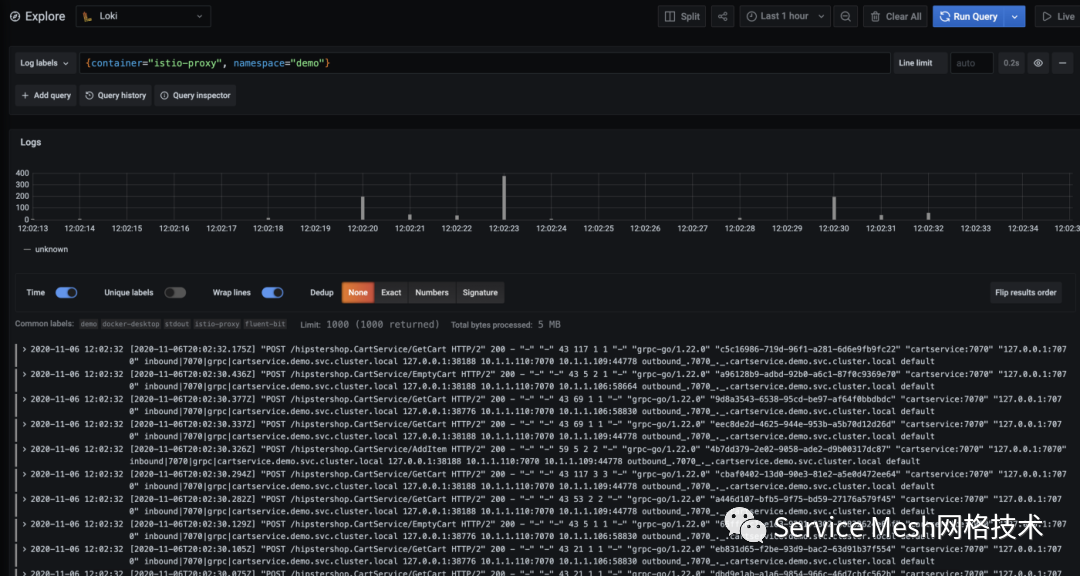Open the Loki datasource dropdown
This screenshot has height=576, width=1080.
tap(143, 17)
